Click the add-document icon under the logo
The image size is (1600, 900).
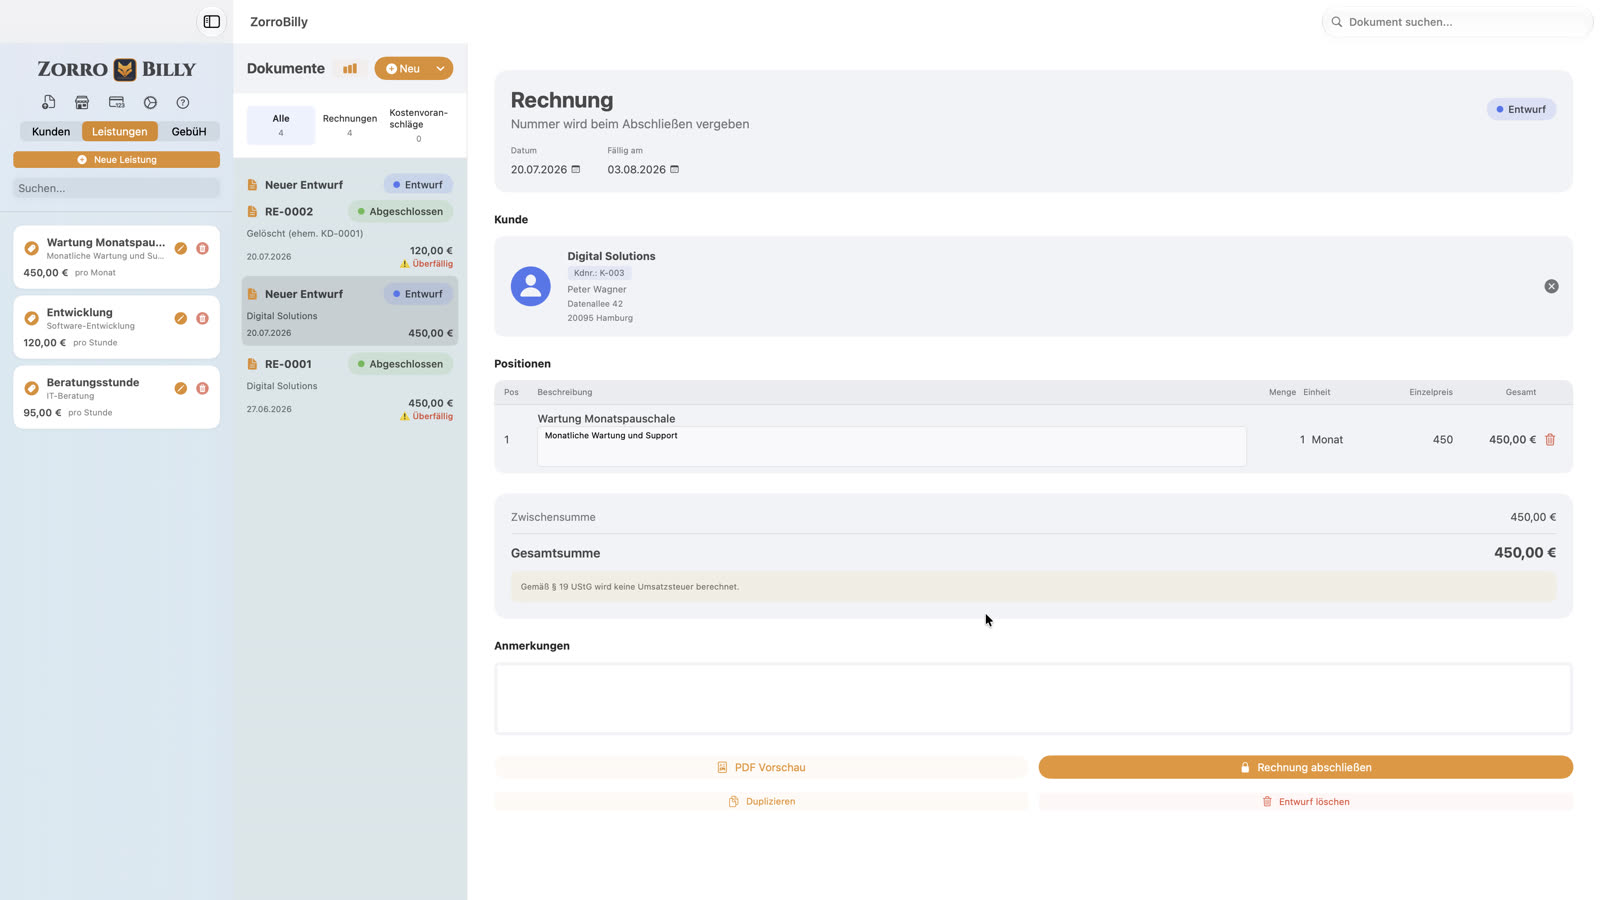(48, 102)
